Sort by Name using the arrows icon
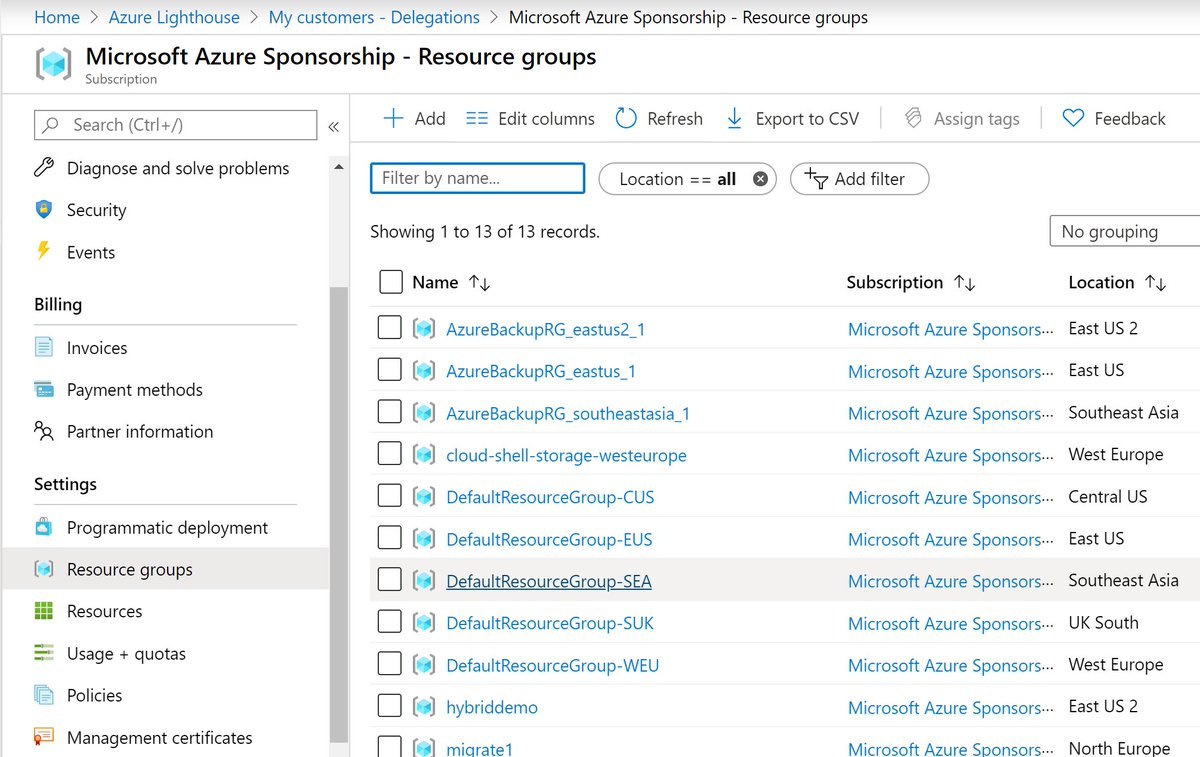Screen dimensions: 1200x757 pos(479,283)
